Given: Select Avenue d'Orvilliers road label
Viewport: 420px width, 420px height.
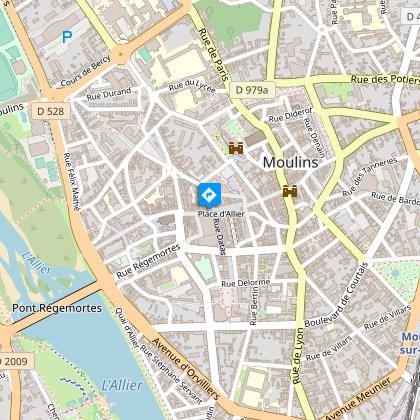Looking at the screenshot, I should pyautogui.click(x=186, y=368).
